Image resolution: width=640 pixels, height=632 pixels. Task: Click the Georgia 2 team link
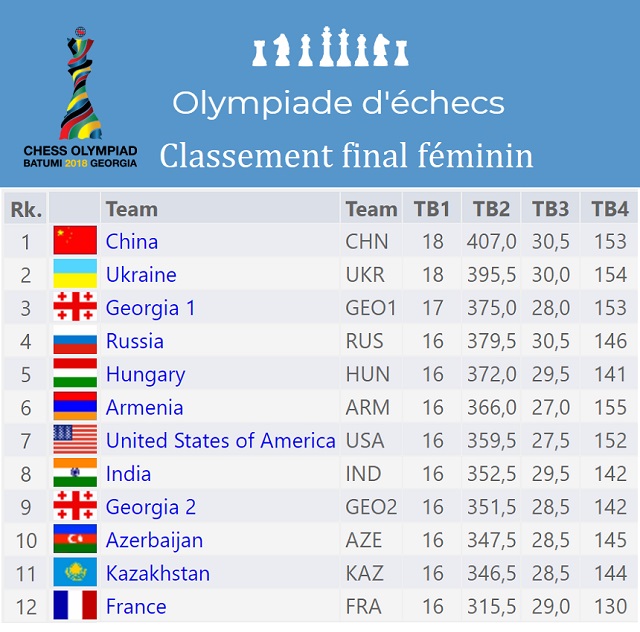pos(151,507)
